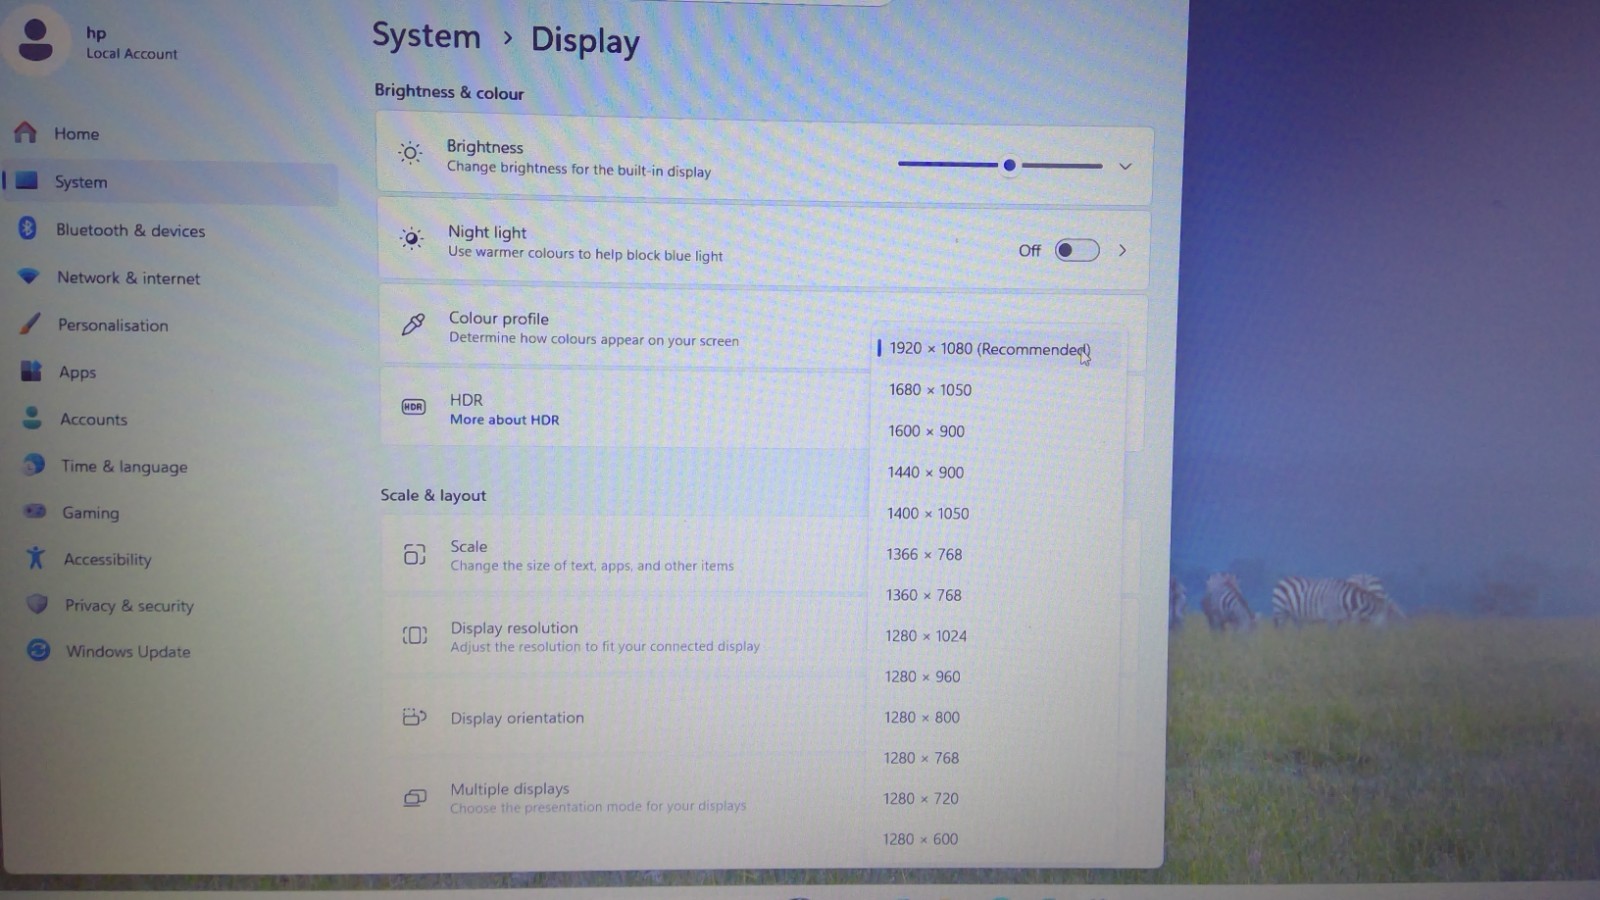Select 1920 × 1080 (Recommended) resolution
Screen dimensions: 1600x900
(998, 348)
